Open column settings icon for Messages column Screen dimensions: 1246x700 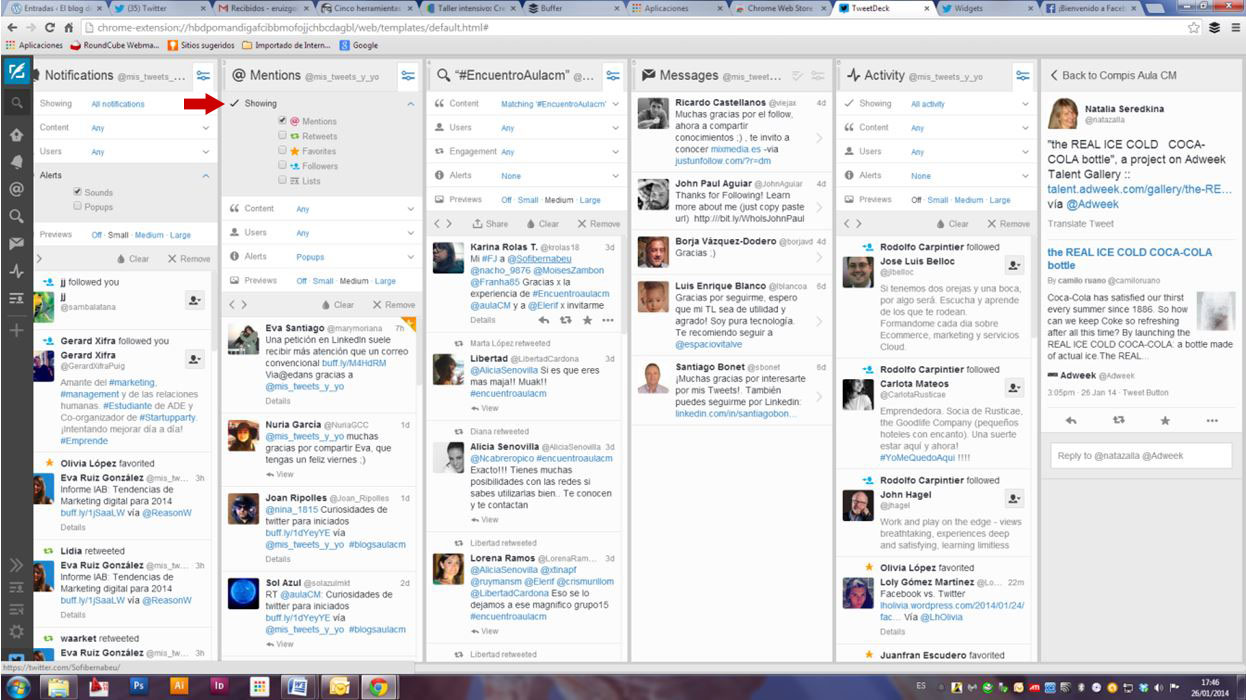[x=818, y=76]
